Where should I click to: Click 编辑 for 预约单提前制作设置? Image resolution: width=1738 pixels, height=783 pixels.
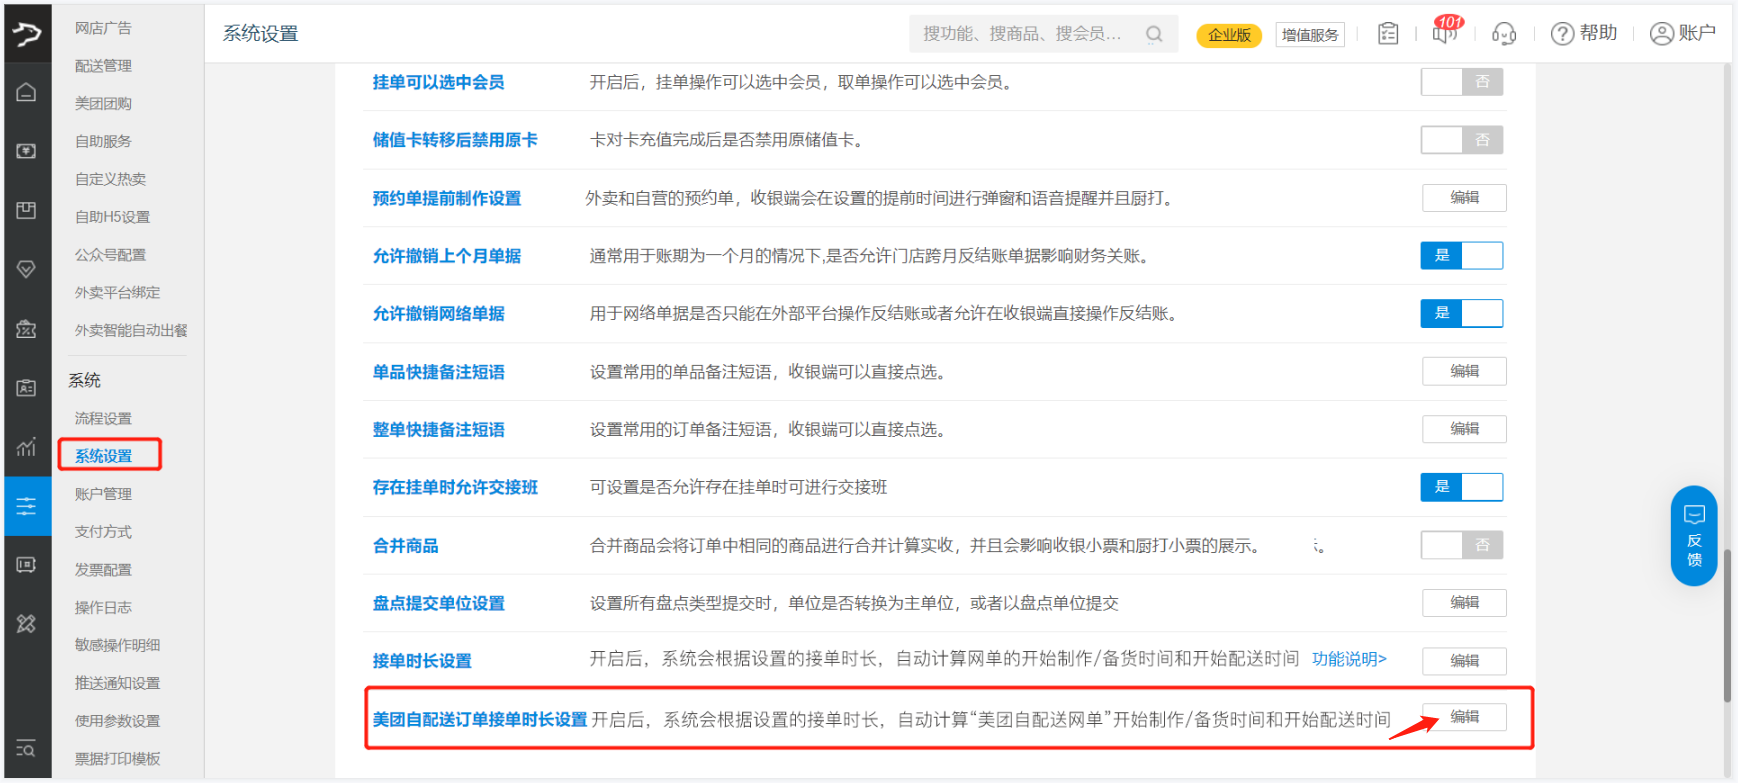(1465, 198)
